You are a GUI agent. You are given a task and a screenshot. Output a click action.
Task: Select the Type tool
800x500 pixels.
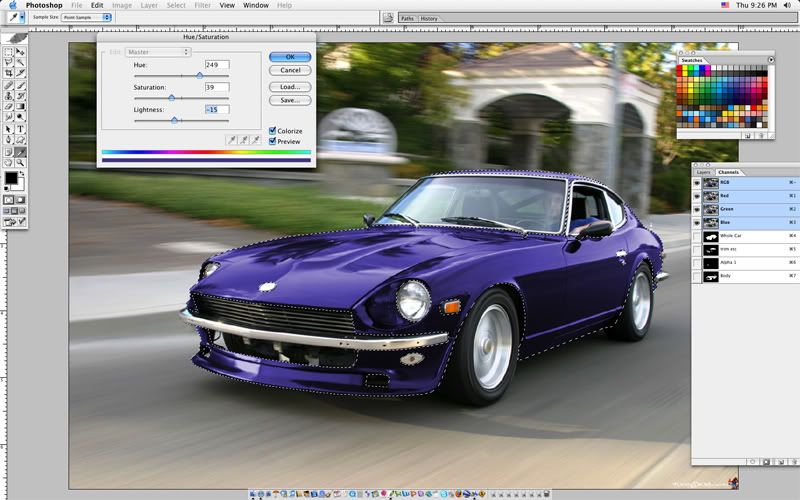21,128
